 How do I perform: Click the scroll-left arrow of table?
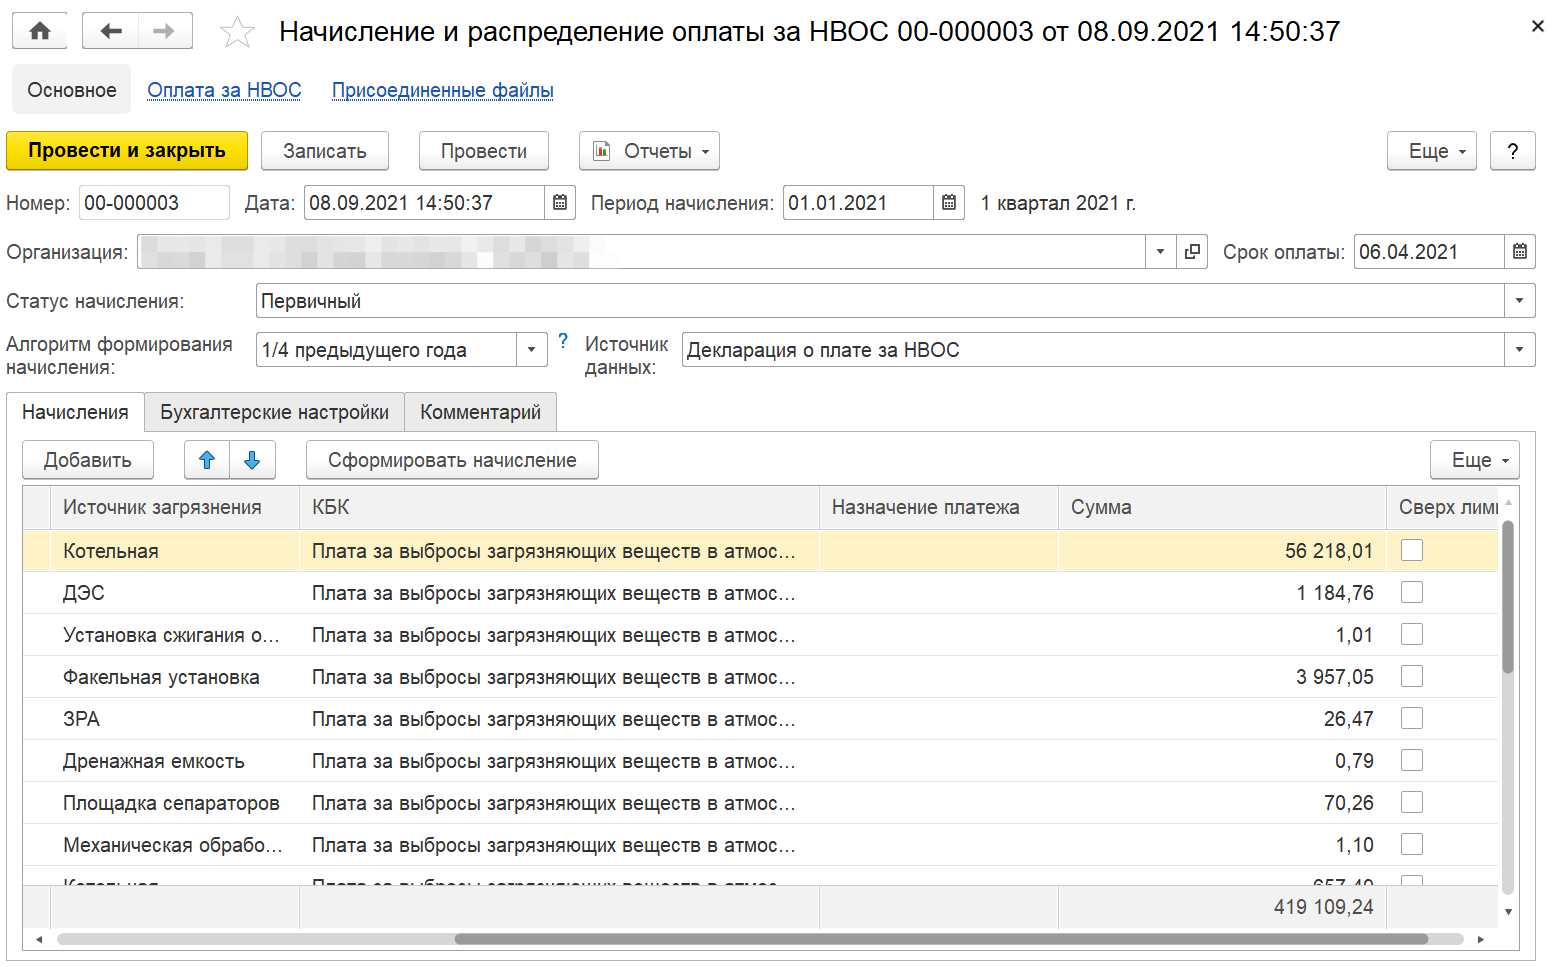coord(39,939)
